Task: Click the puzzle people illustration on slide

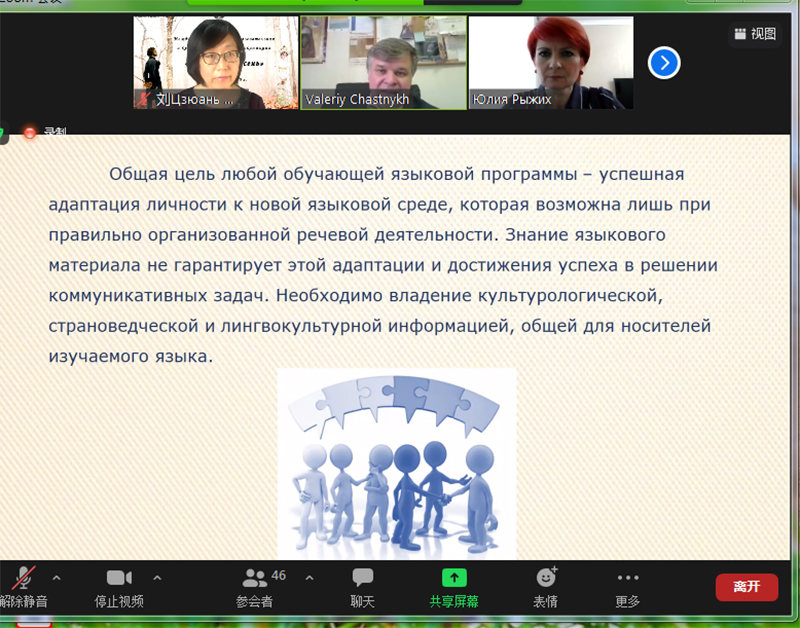Action: [x=396, y=463]
